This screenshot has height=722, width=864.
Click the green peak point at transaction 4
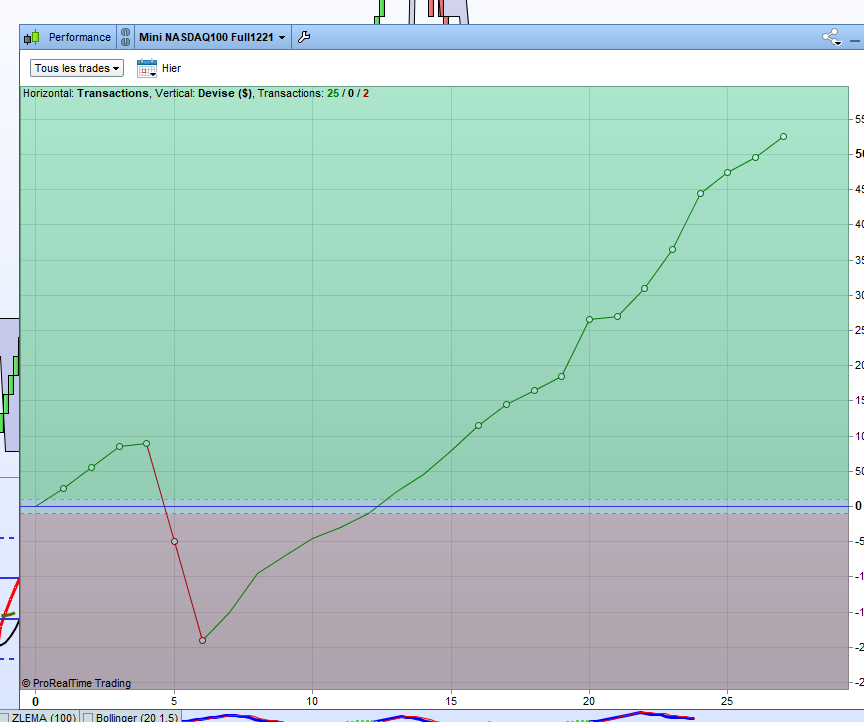147,444
